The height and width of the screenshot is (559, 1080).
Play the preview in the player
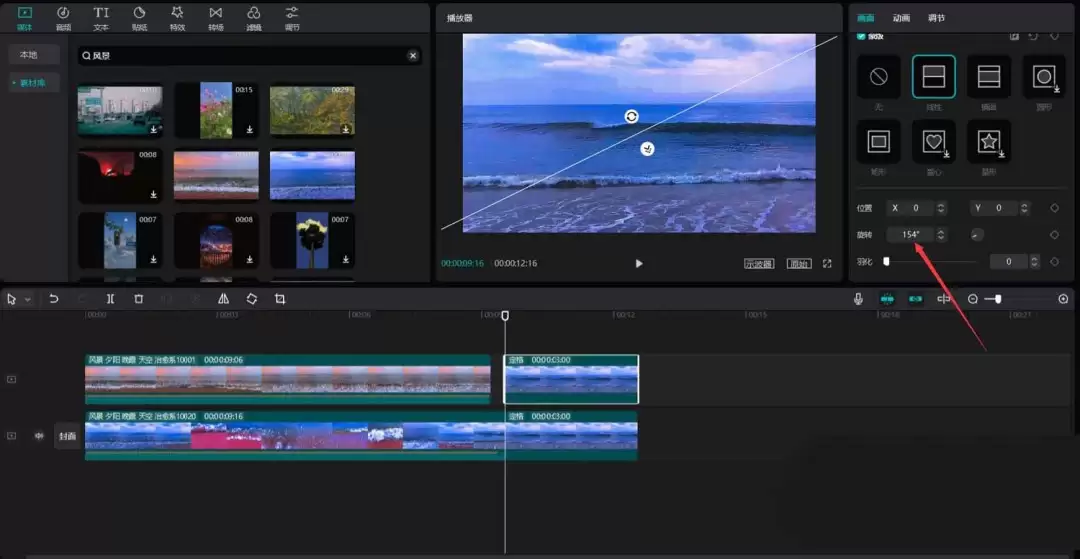pos(639,263)
